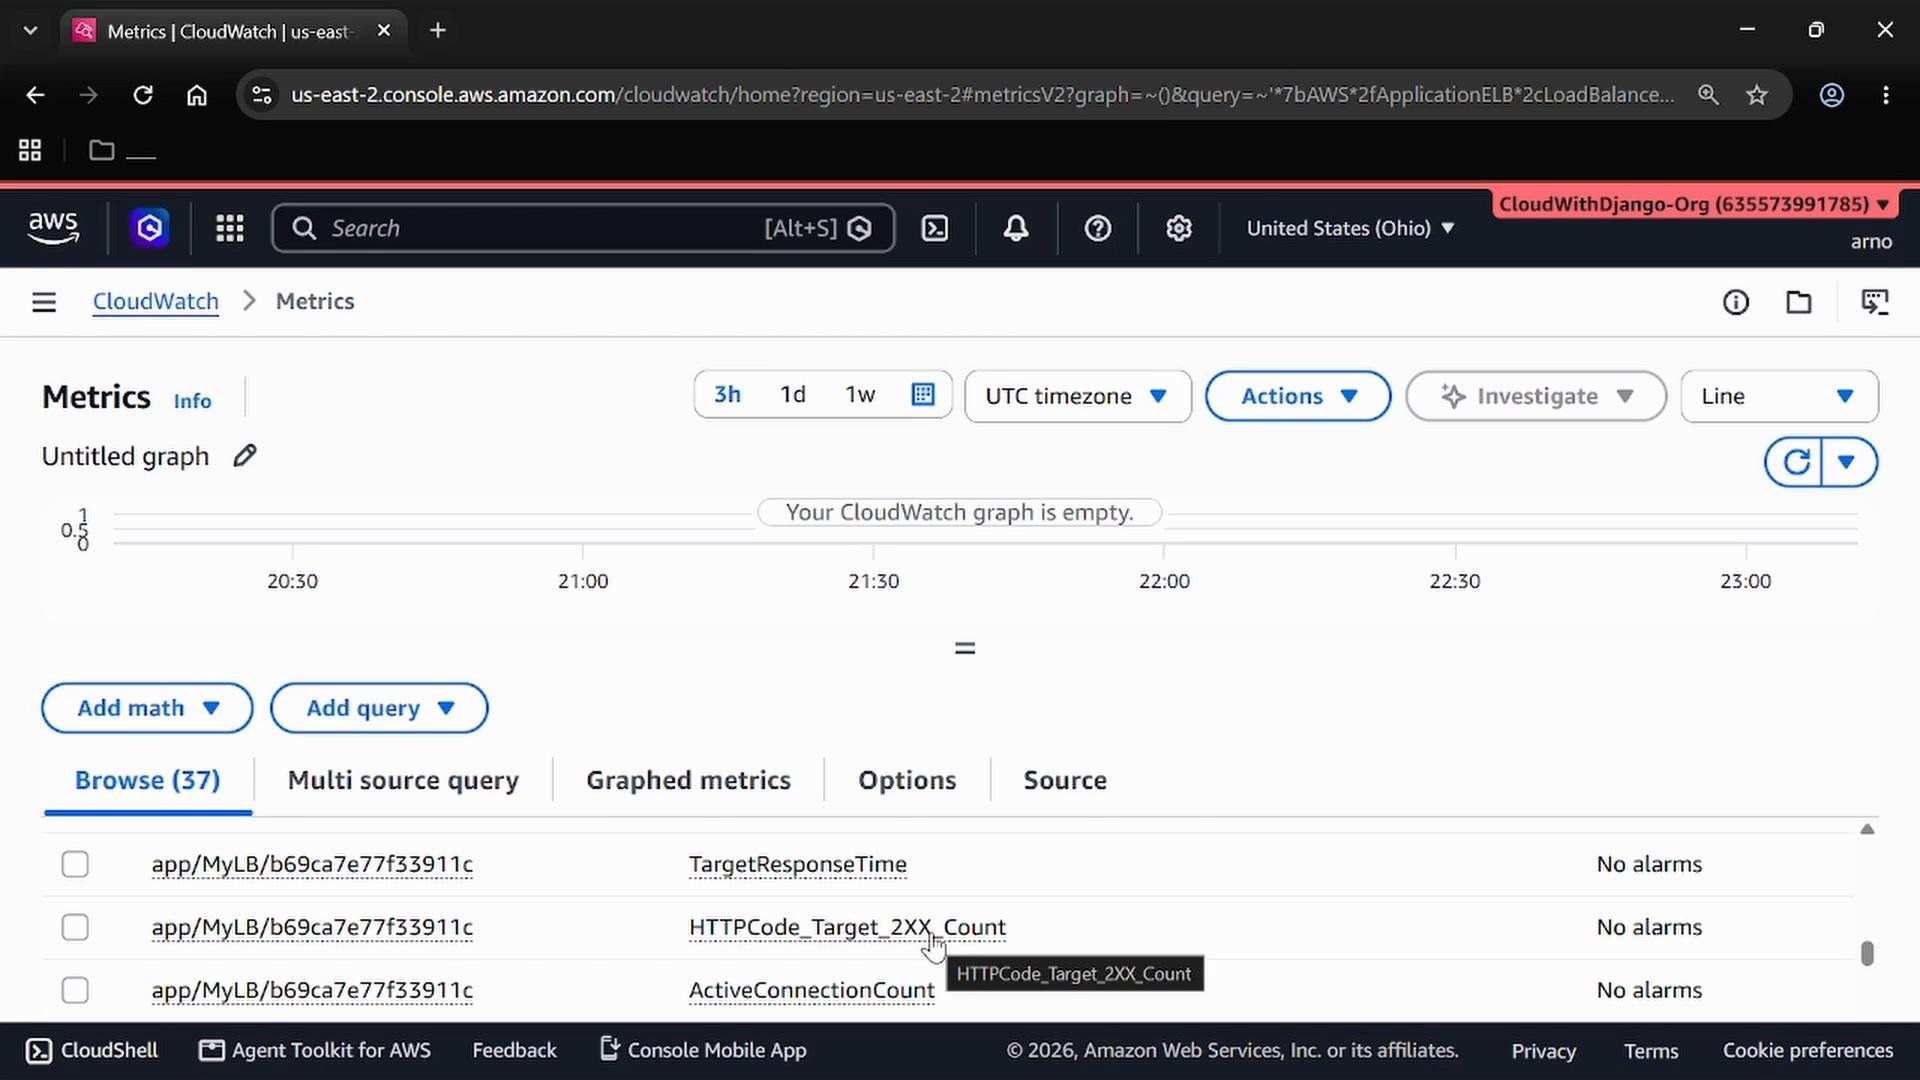Open the United States (Ohio) region selector
Viewport: 1920px width, 1080px height.
pos(1350,228)
